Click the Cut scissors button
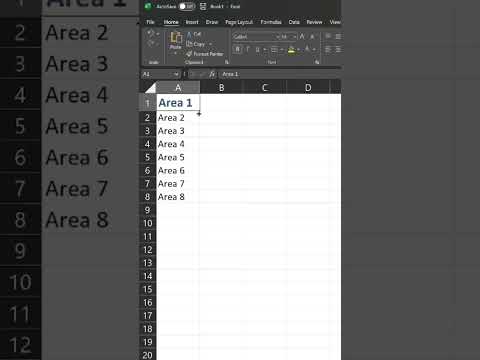Image resolution: width=480 pixels, height=360 pixels. point(194,34)
